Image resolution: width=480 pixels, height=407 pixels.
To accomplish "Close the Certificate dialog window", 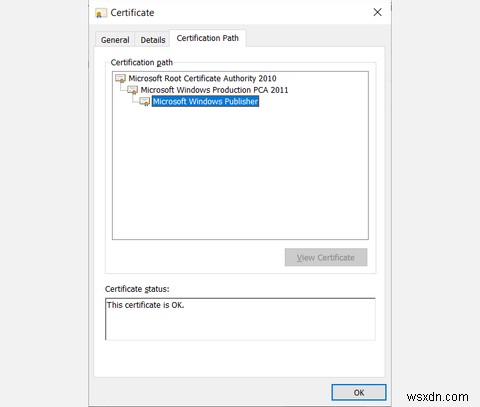I will point(377,13).
